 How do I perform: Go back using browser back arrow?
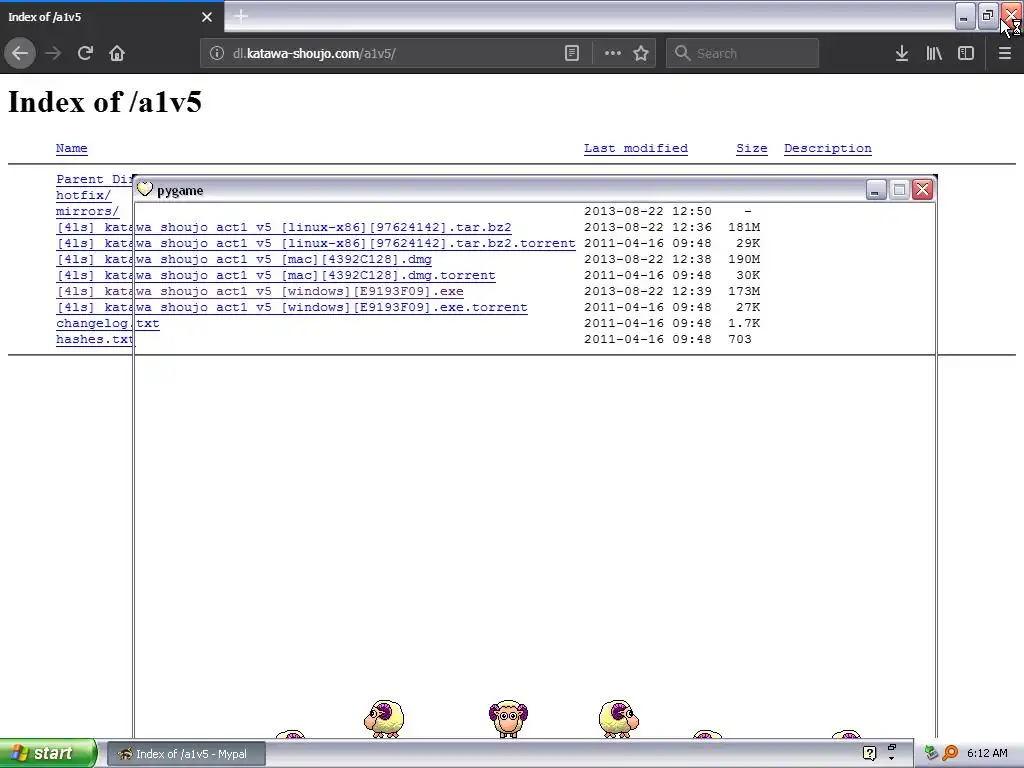(20, 53)
